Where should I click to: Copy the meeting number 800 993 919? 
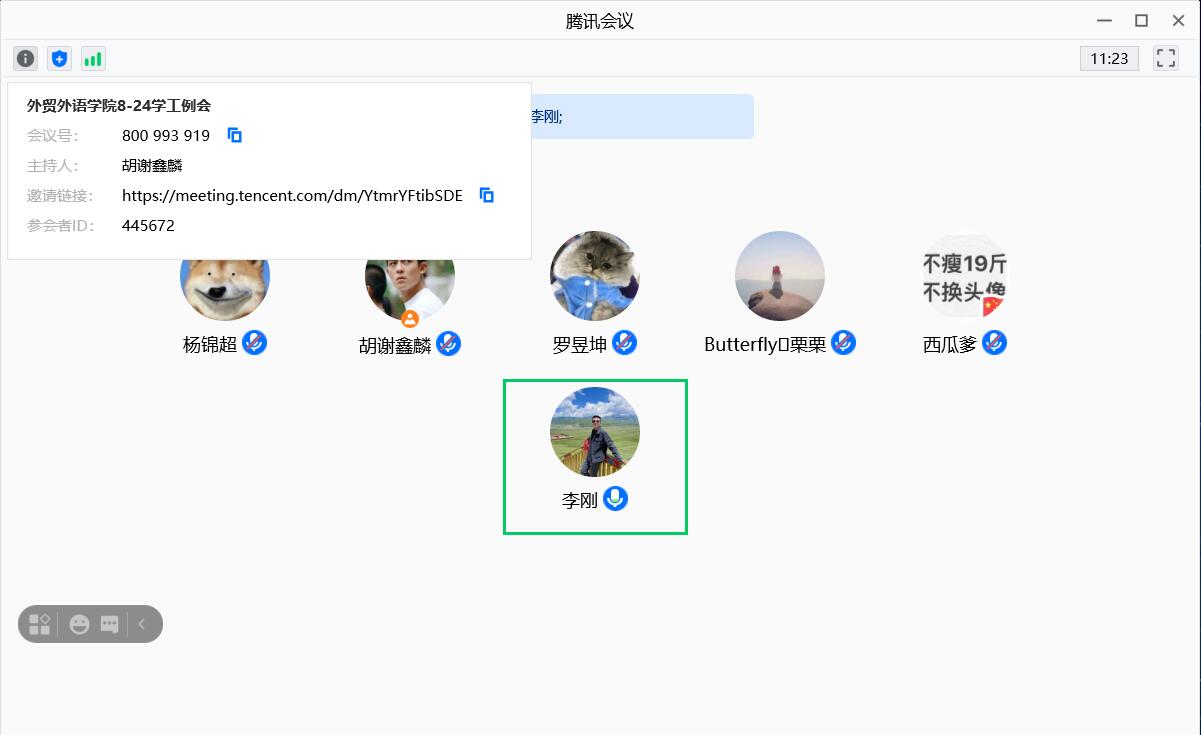pos(235,135)
